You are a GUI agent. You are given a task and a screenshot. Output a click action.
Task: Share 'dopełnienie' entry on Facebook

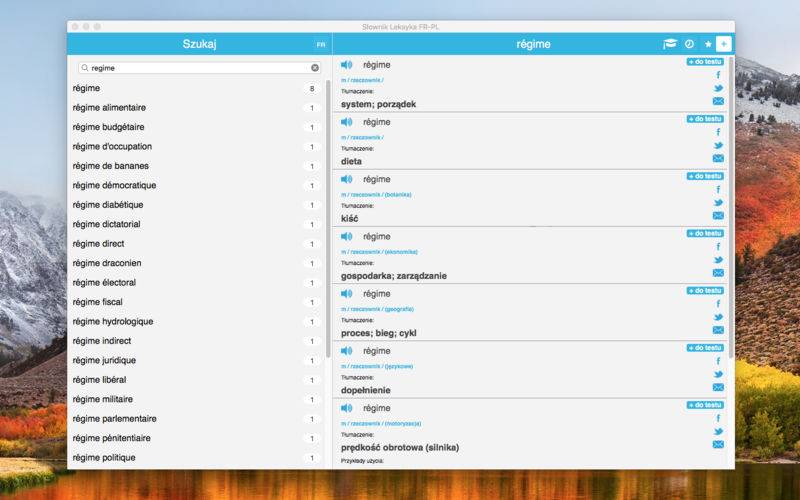pos(718,361)
